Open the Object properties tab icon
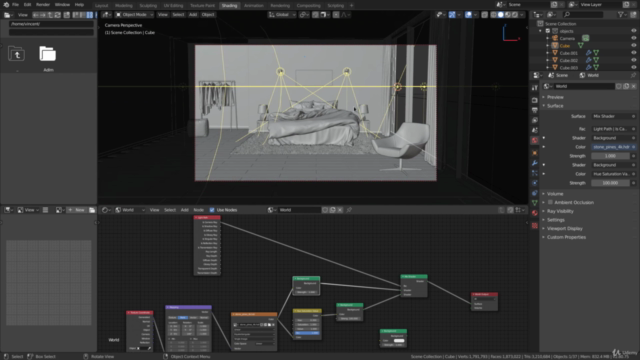The height and width of the screenshot is (360, 640). tap(535, 153)
